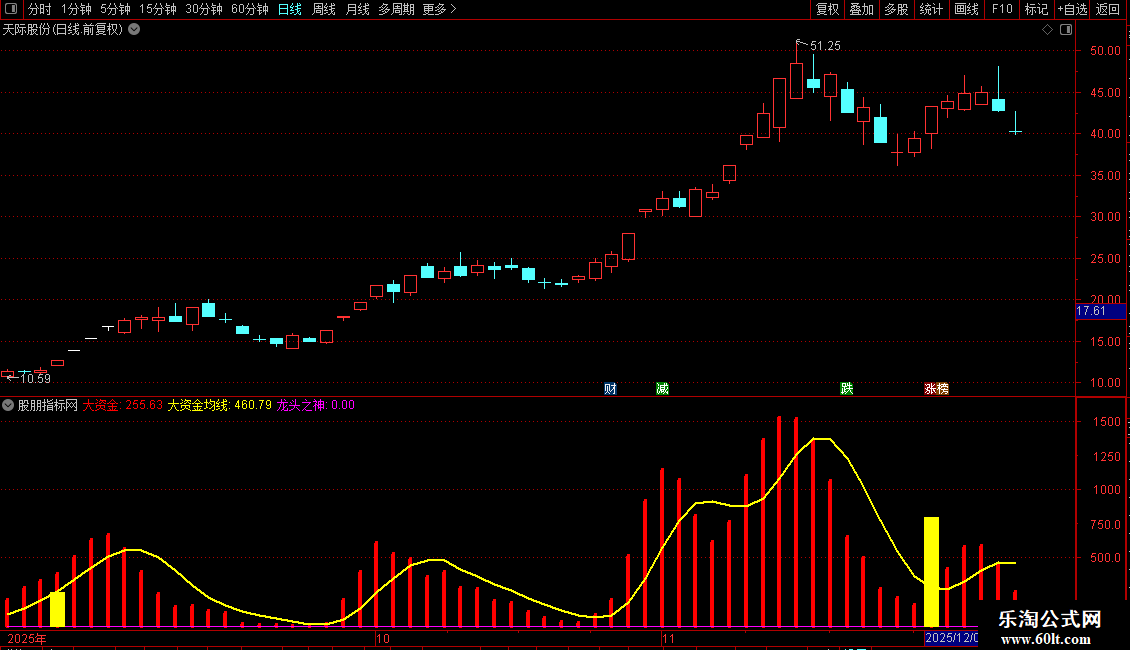1130x650 pixels.
Task: Click the small yellow bar at chart start
Action: (57, 610)
